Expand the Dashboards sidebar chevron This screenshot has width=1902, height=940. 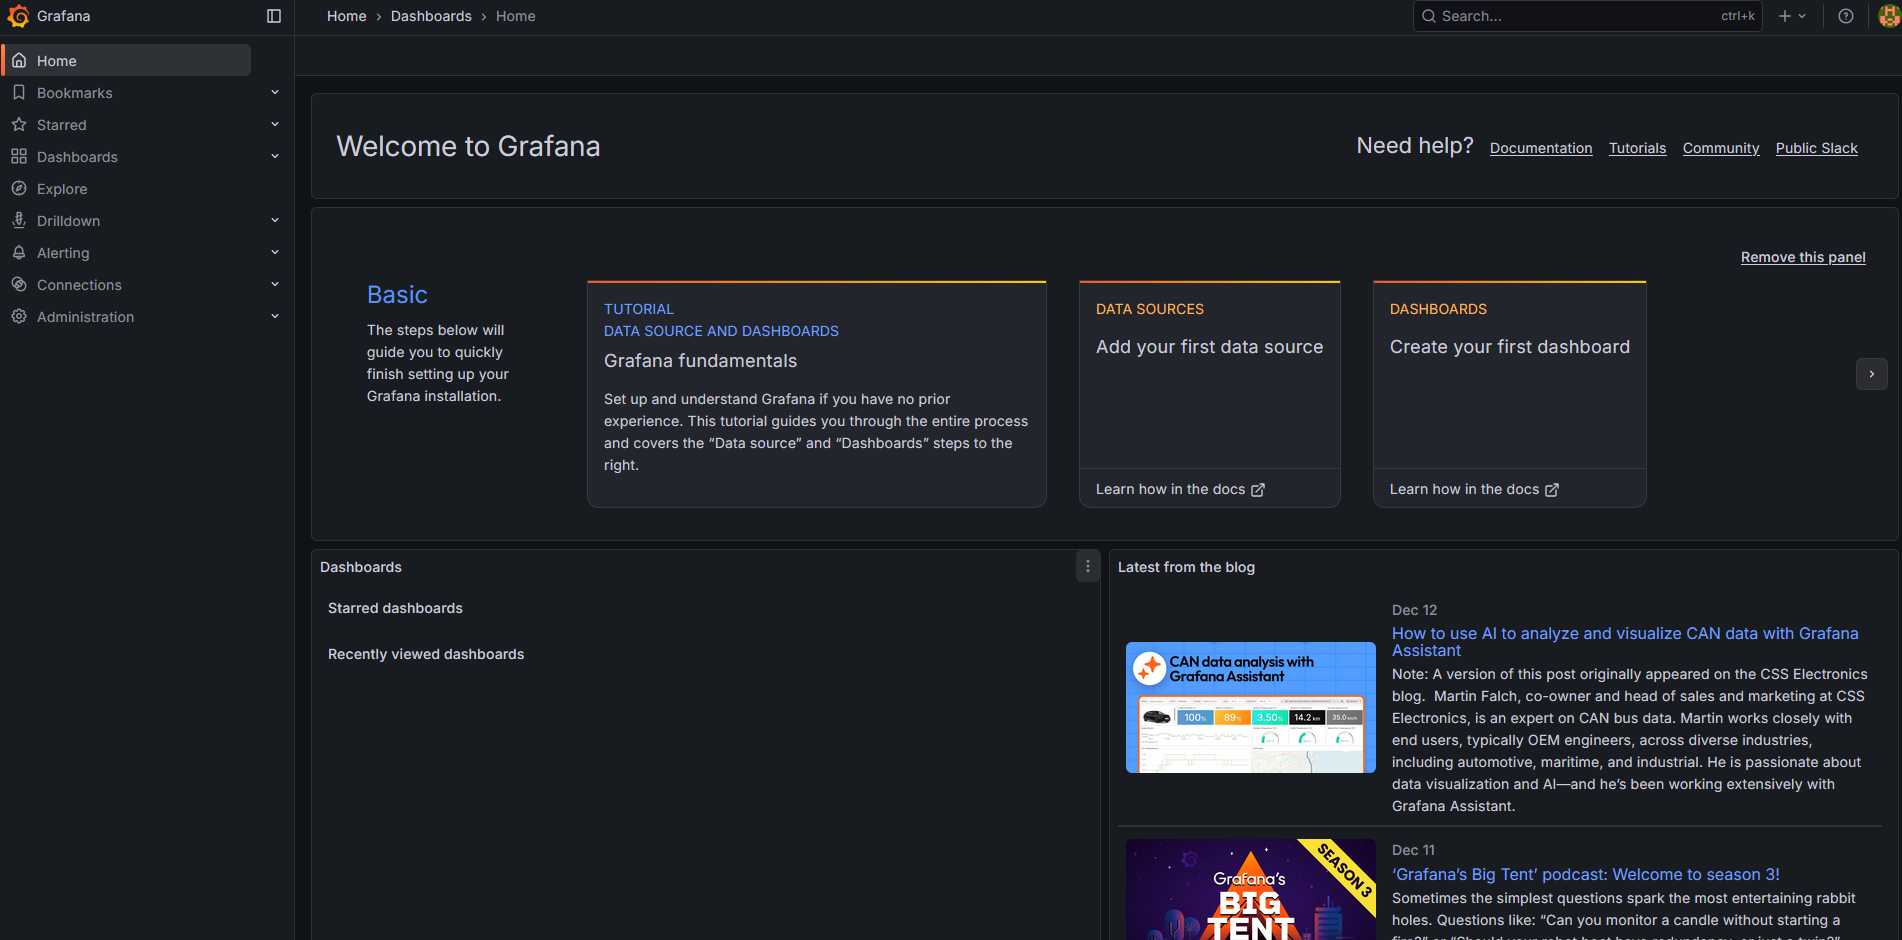(x=275, y=157)
